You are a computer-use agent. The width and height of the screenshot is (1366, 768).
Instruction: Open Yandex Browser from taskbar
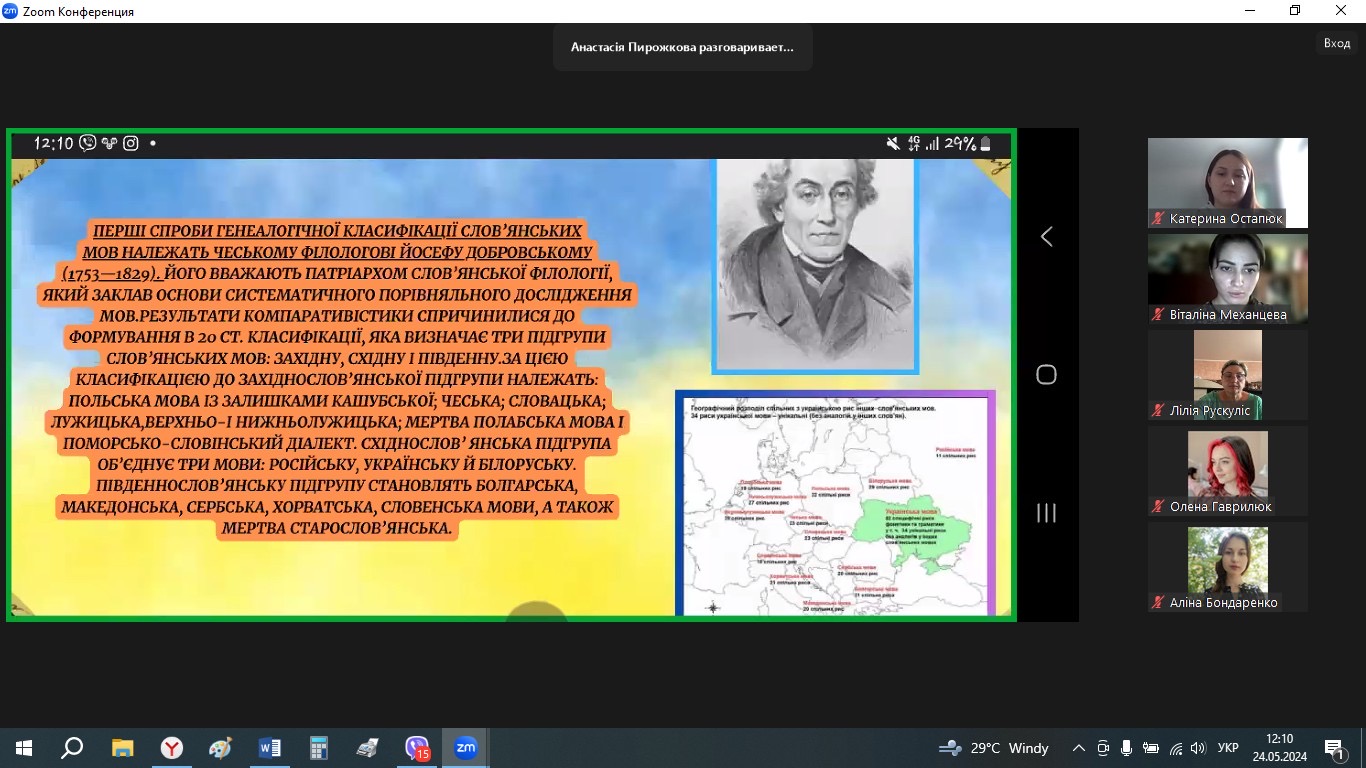[172, 748]
